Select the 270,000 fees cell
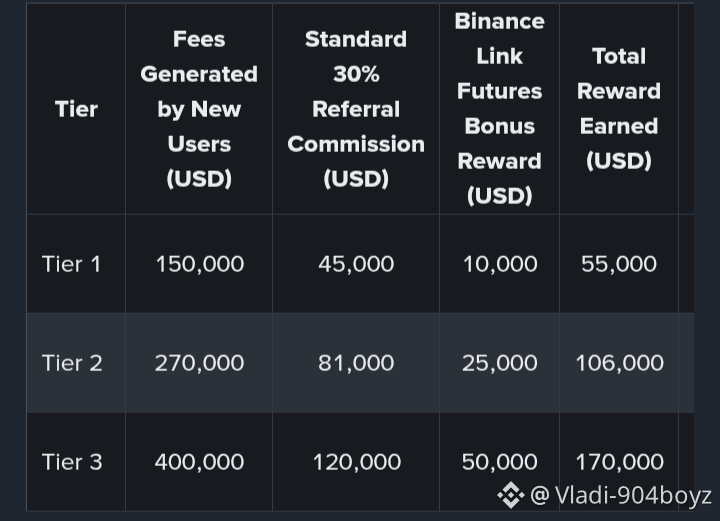The image size is (720, 521). click(x=199, y=364)
